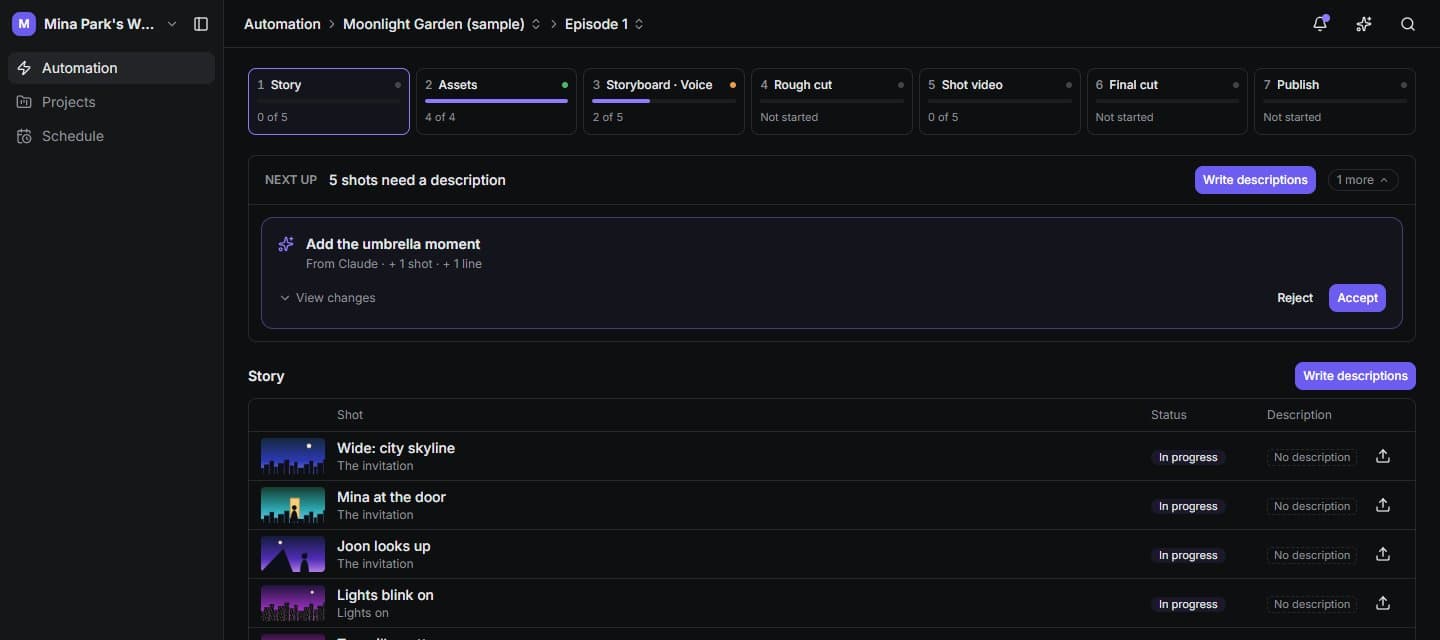1440x640 pixels.
Task: Accept the umbrella moment suggestion
Action: coord(1357,298)
